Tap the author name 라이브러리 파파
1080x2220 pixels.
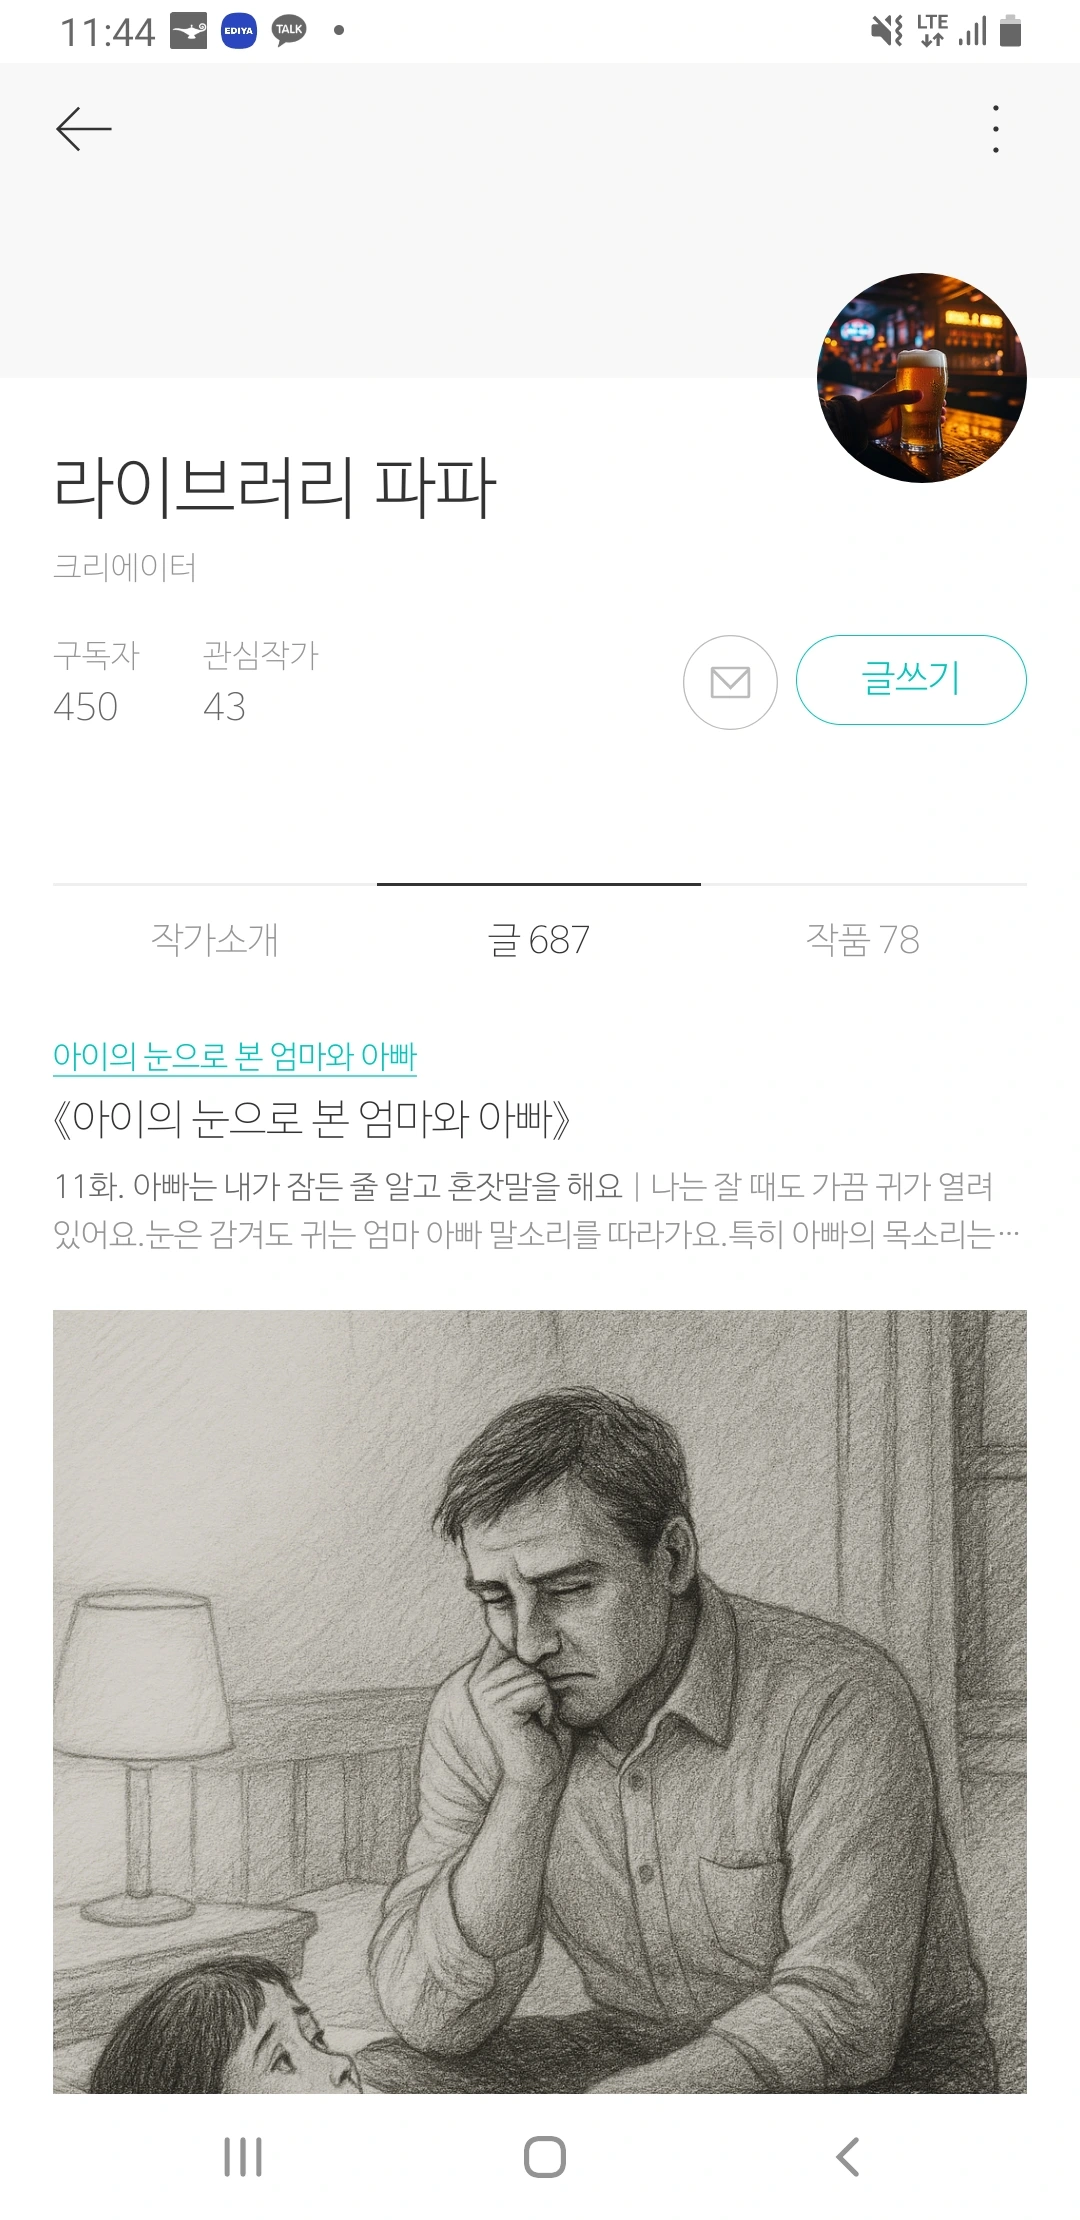point(275,488)
